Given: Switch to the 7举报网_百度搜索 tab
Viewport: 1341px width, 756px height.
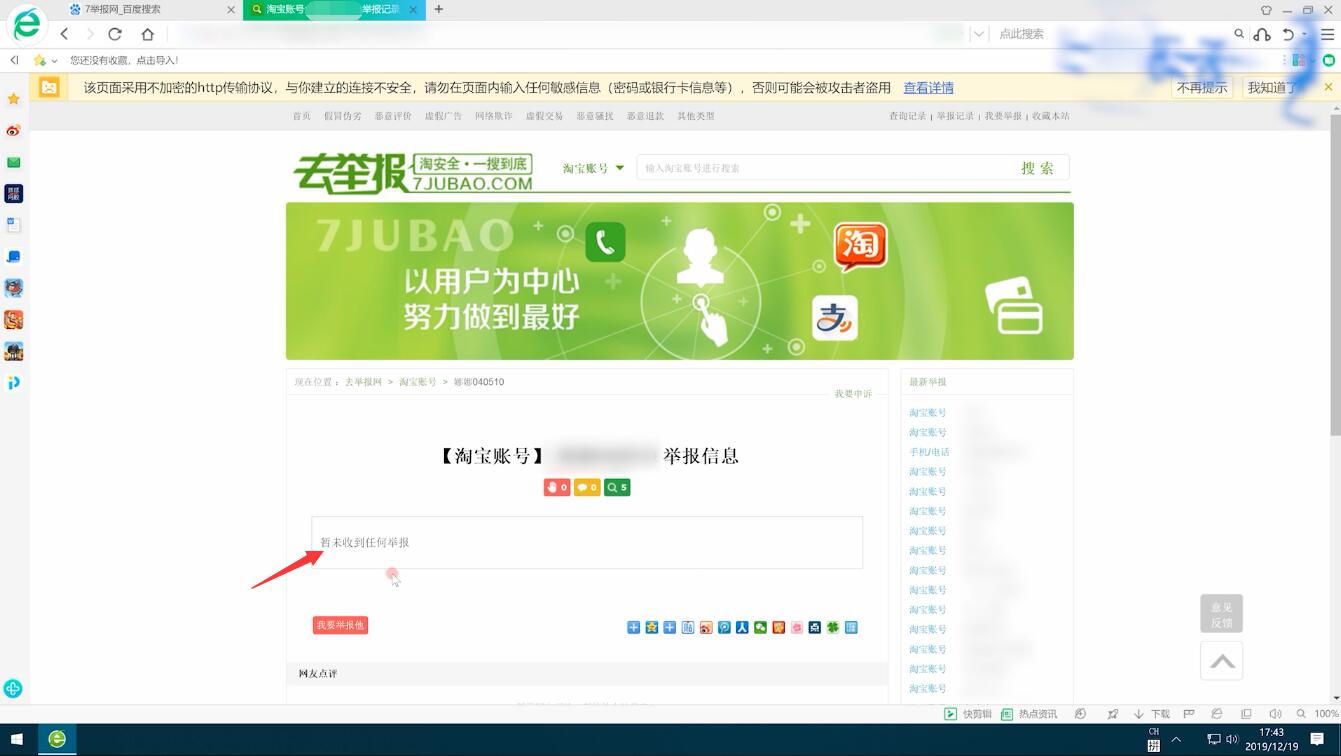Looking at the screenshot, I should (x=153, y=9).
